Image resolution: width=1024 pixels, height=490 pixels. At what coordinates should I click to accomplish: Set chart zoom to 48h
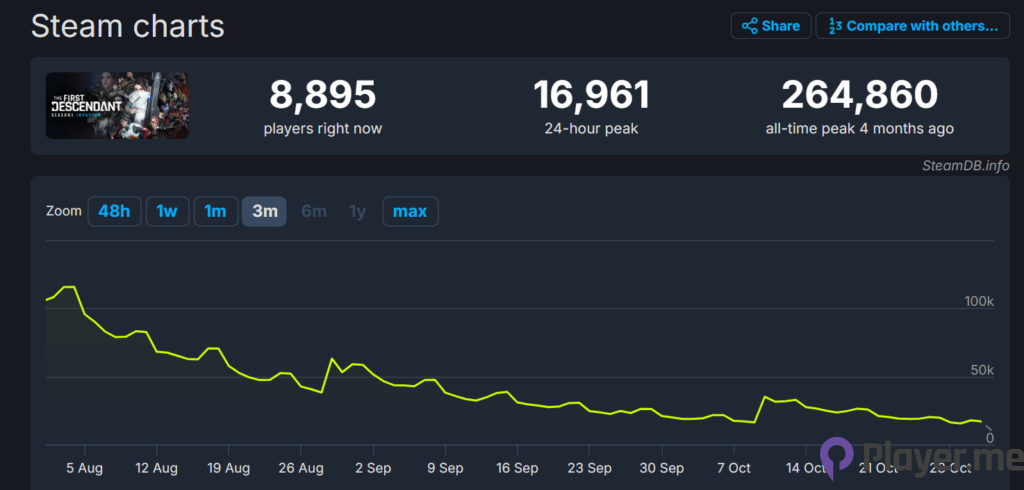pyautogui.click(x=114, y=211)
